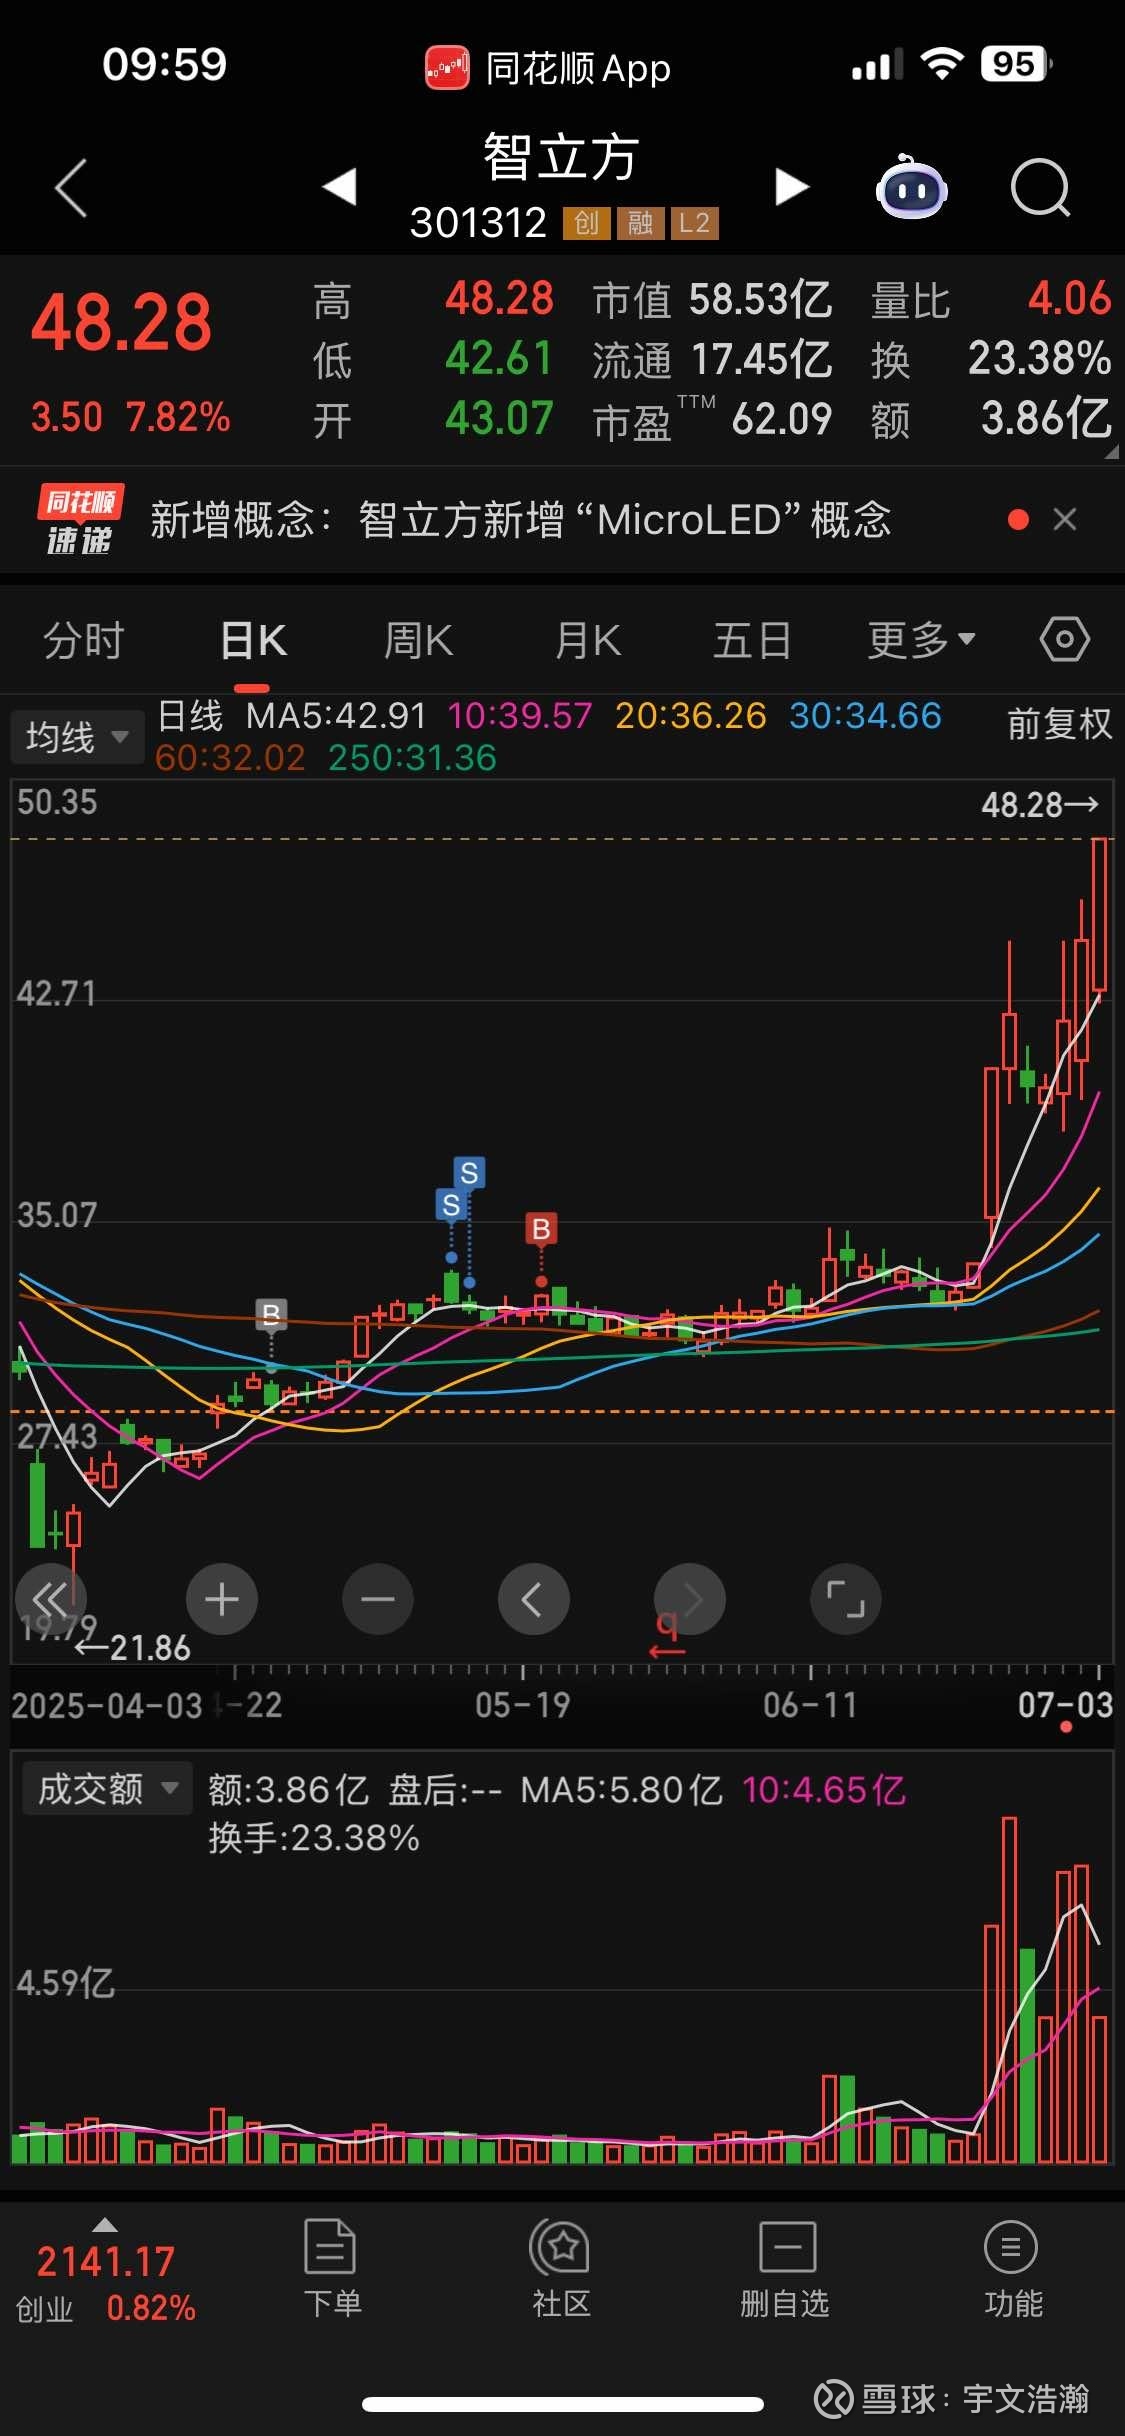The width and height of the screenshot is (1125, 2436).
Task: Dismiss the news banner with X
Action: click(1065, 519)
